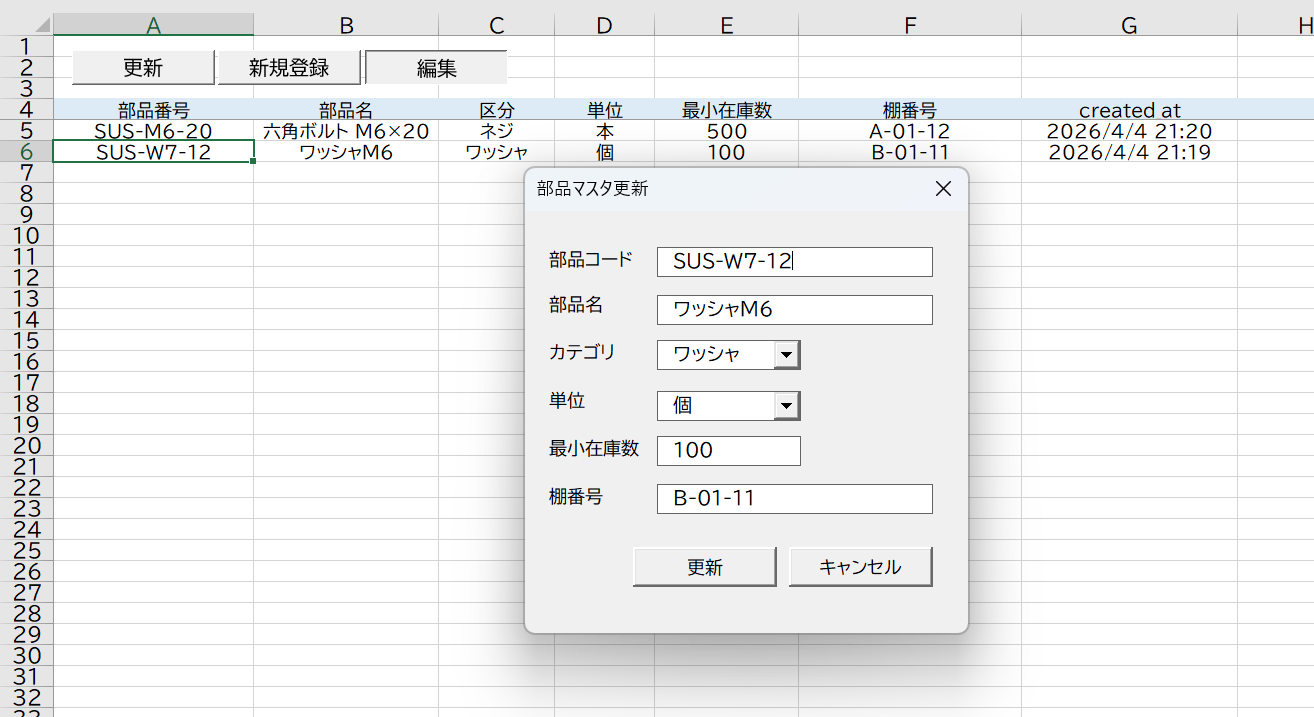This screenshot has height=717, width=1314.
Task: Expand the 単位 dropdown arrow
Action: (x=787, y=406)
